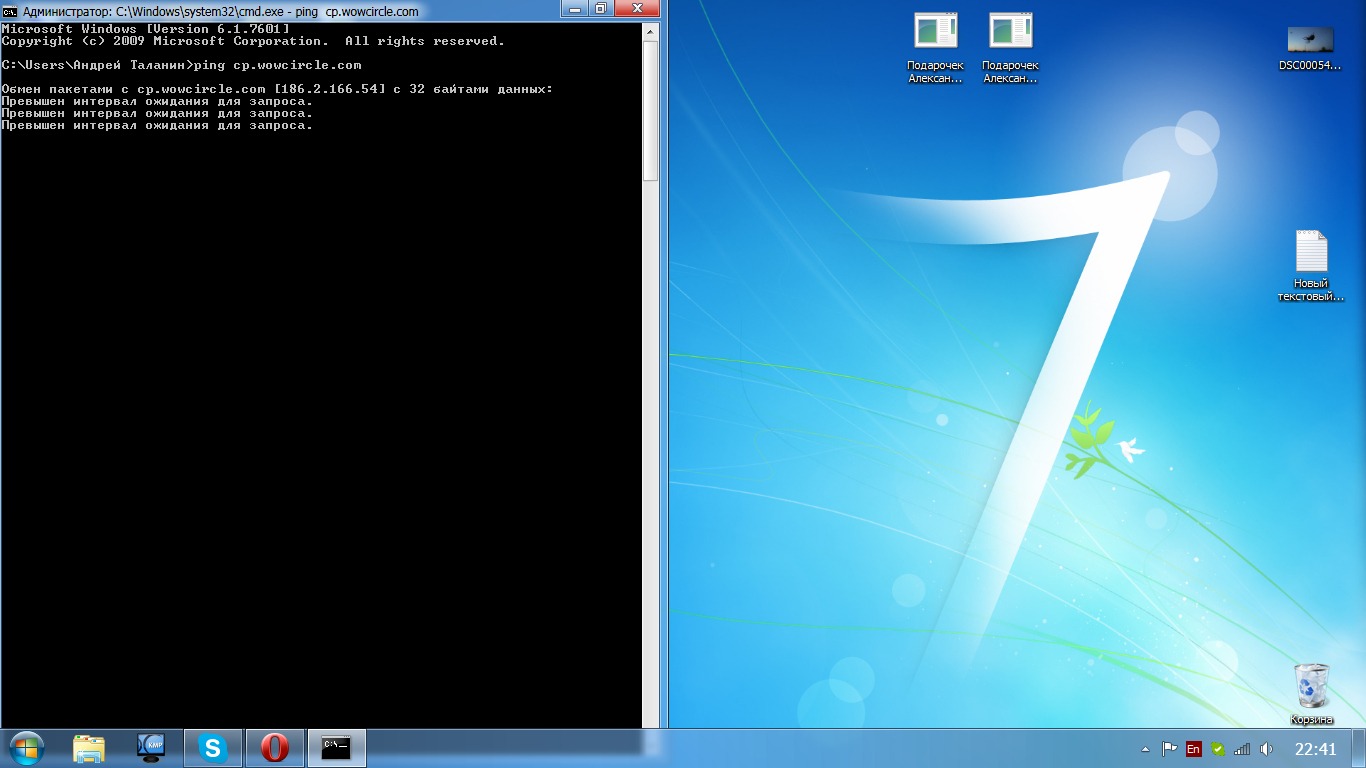Screen dimensions: 1366x768
Task: Open the Action Center flag icon
Action: (x=1169, y=749)
